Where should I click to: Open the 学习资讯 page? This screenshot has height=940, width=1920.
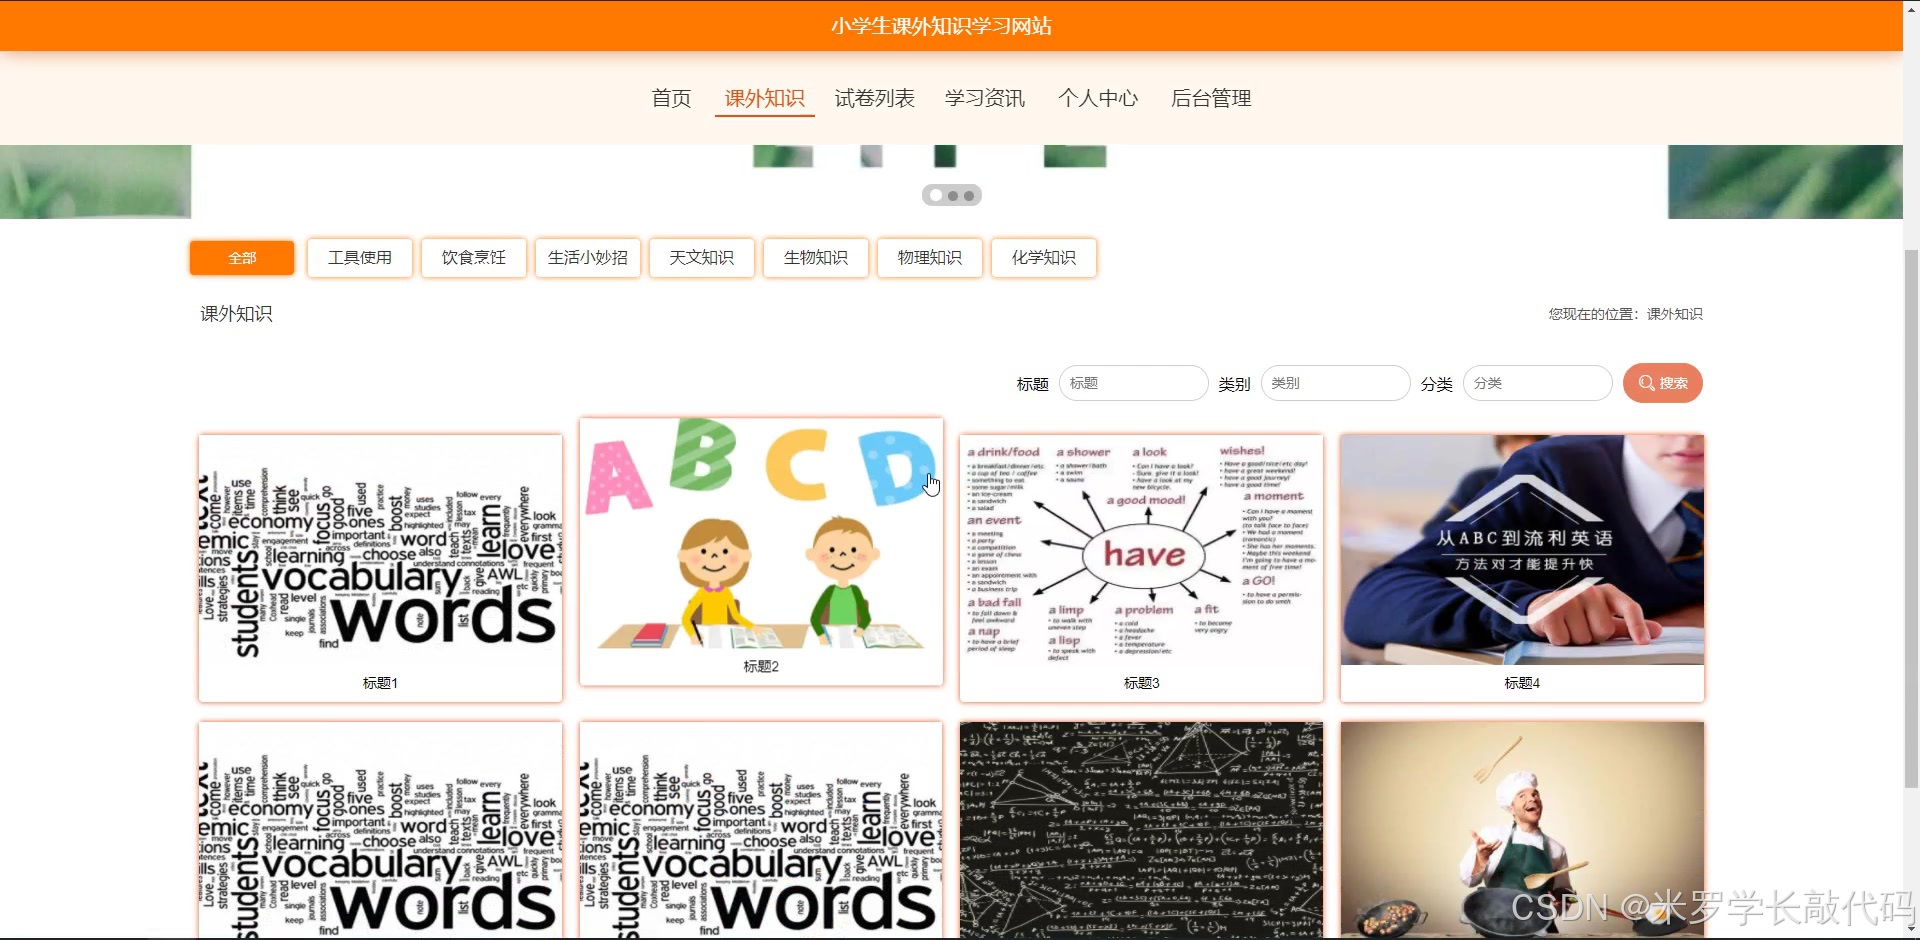[x=986, y=98]
